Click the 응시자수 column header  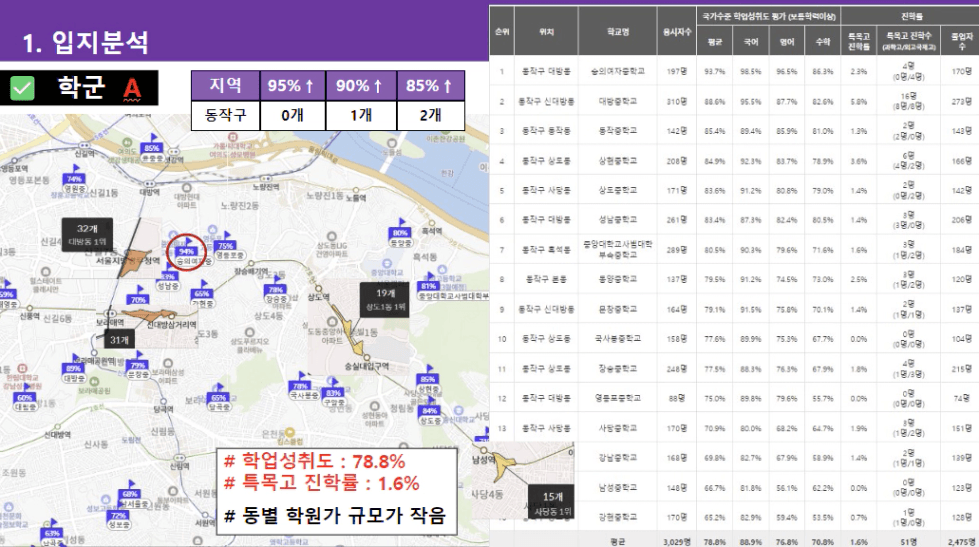pos(677,32)
